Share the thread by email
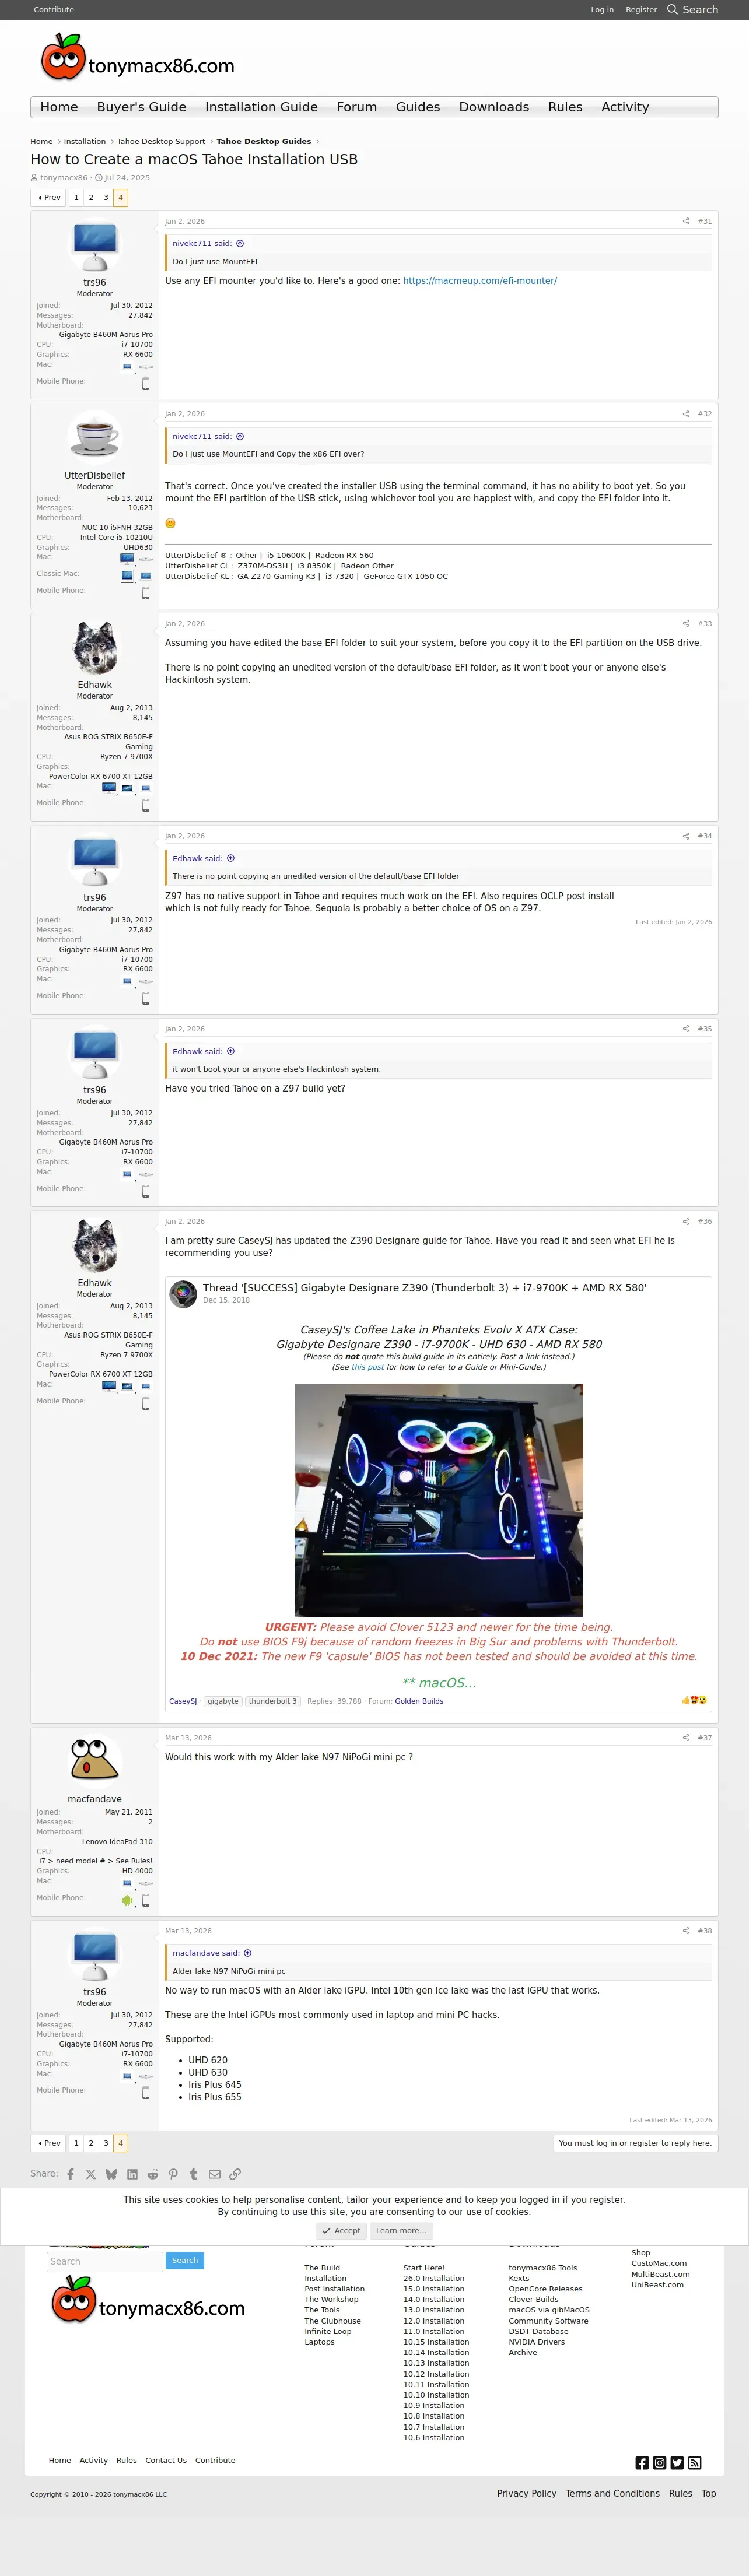 (x=214, y=2174)
